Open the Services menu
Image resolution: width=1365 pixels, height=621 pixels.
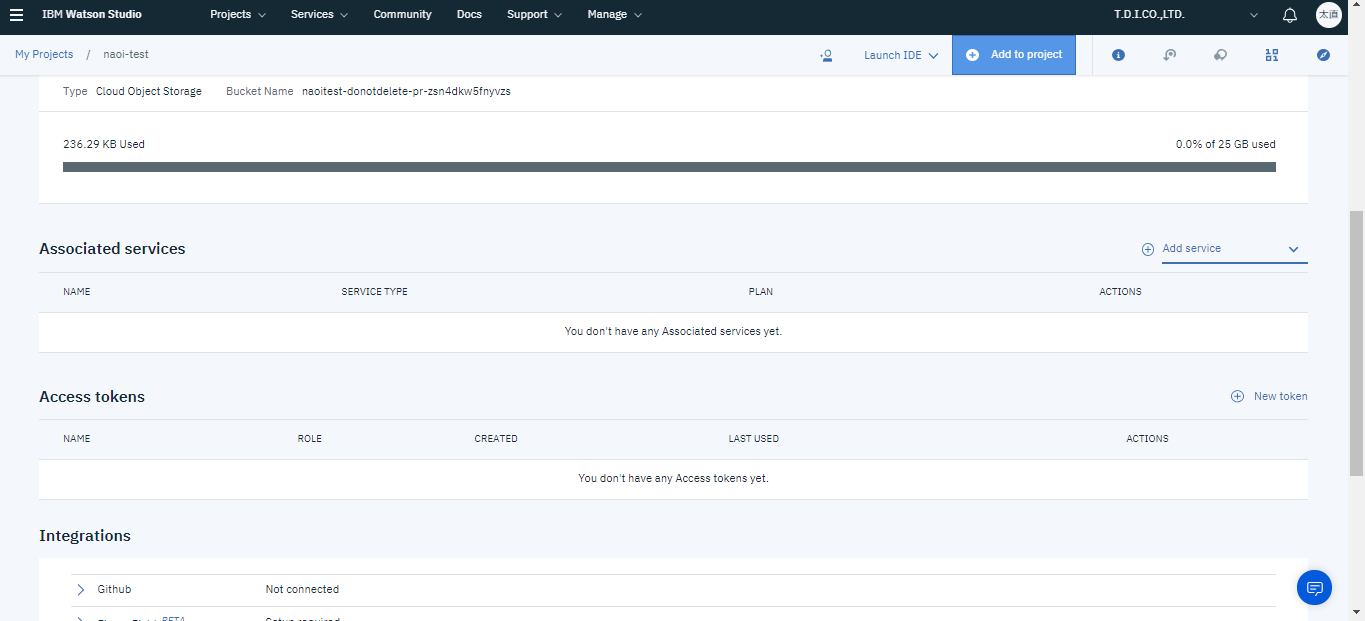pyautogui.click(x=319, y=15)
